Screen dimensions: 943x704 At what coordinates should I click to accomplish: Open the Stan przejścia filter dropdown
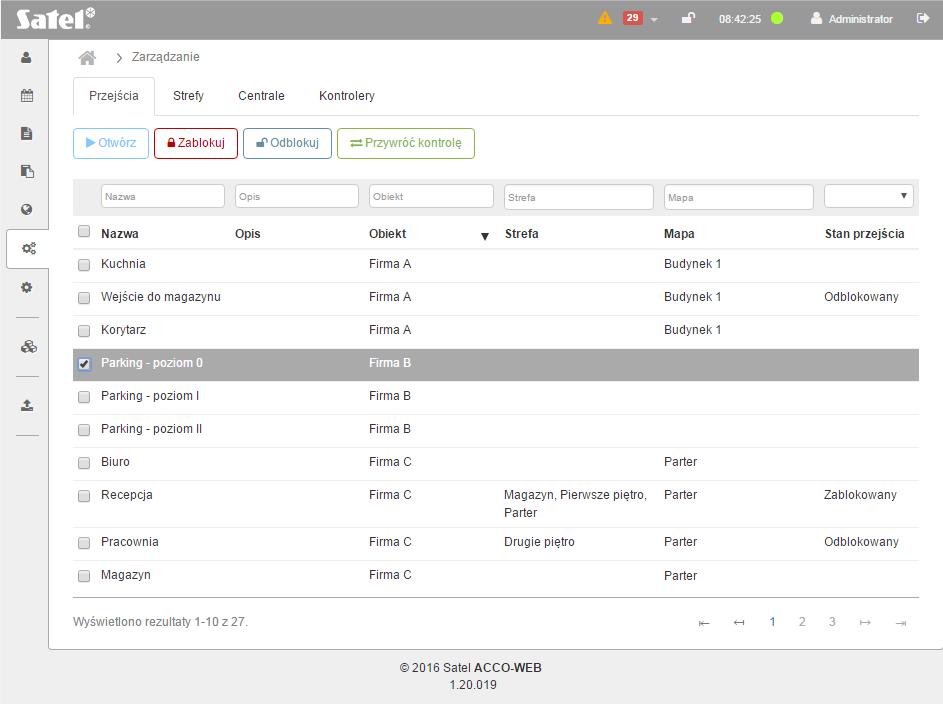868,196
